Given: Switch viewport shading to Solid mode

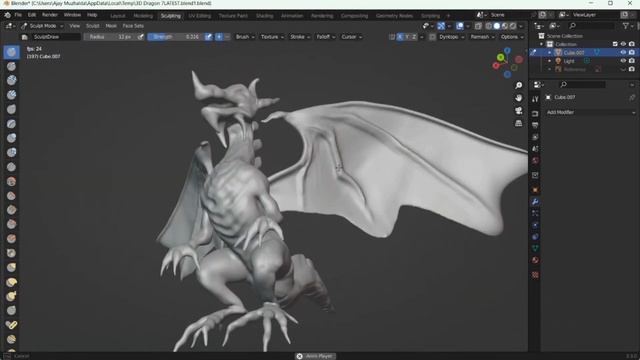Looking at the screenshot, I should tap(497, 26).
